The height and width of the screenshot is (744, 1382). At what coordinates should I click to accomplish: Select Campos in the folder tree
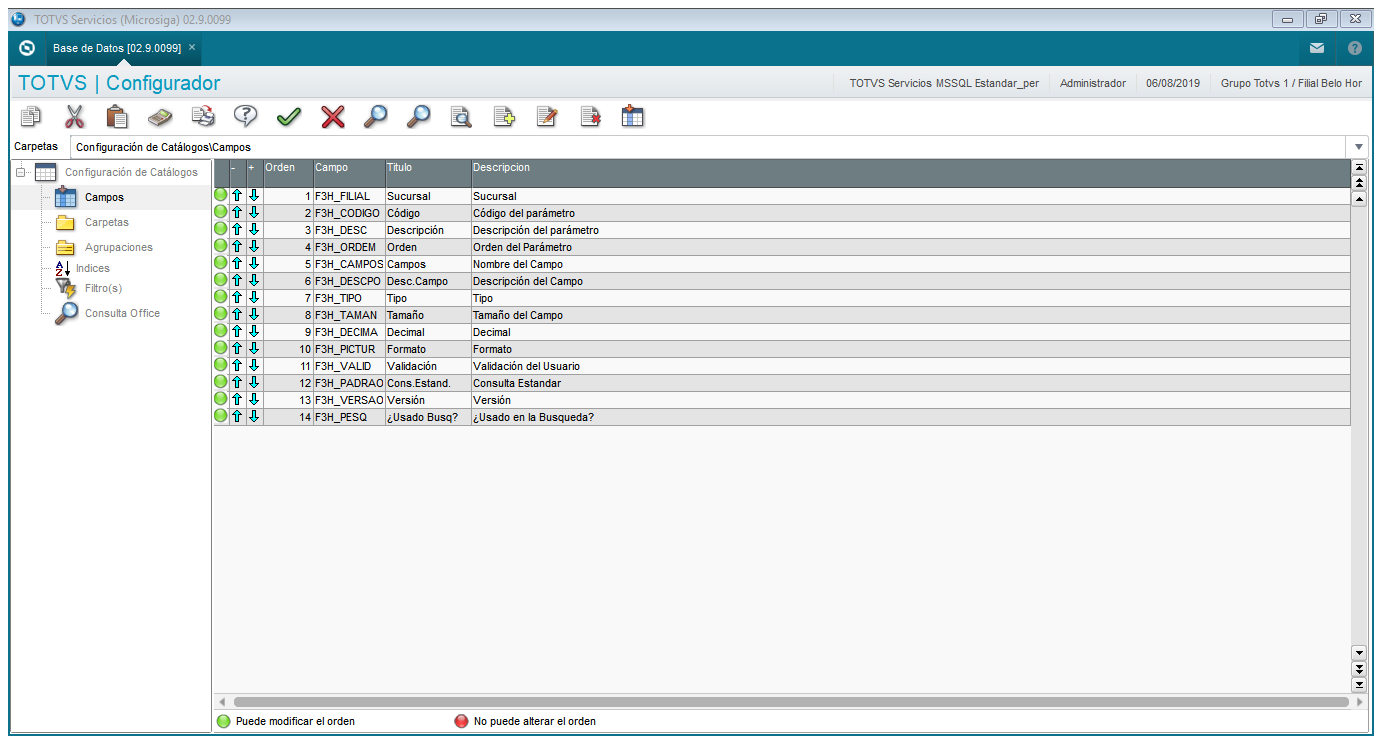point(104,197)
